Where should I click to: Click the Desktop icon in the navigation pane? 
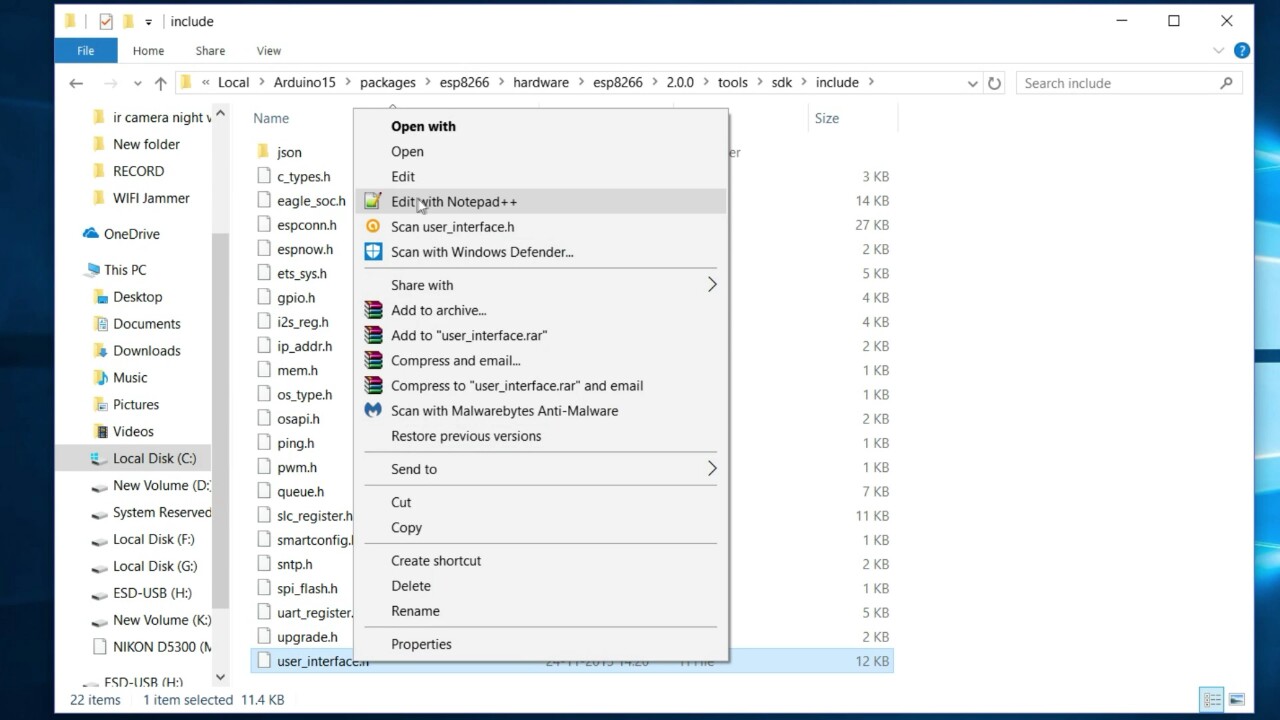[100, 297]
